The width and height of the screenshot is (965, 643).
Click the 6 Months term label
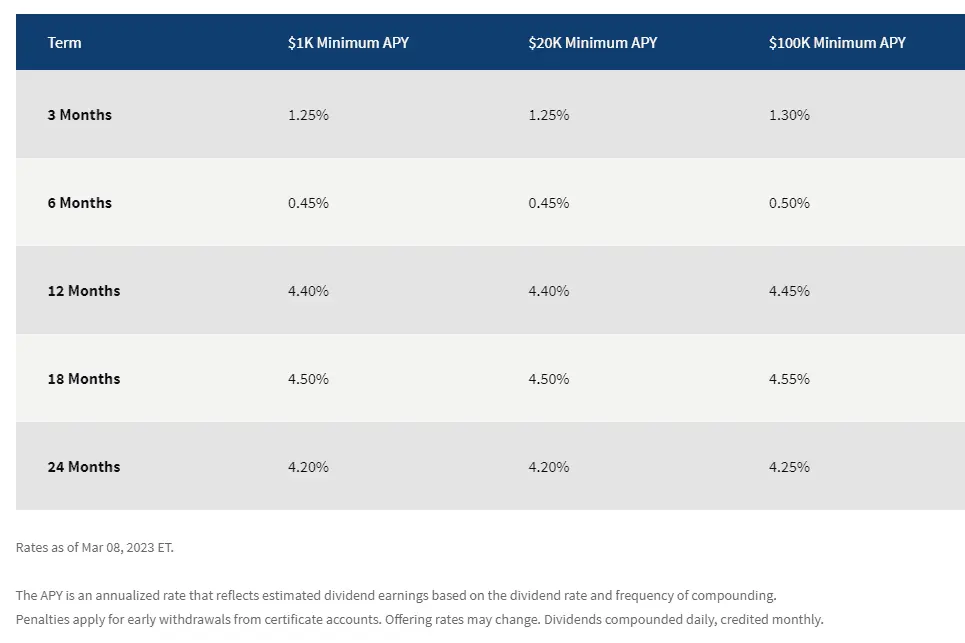[x=80, y=203]
